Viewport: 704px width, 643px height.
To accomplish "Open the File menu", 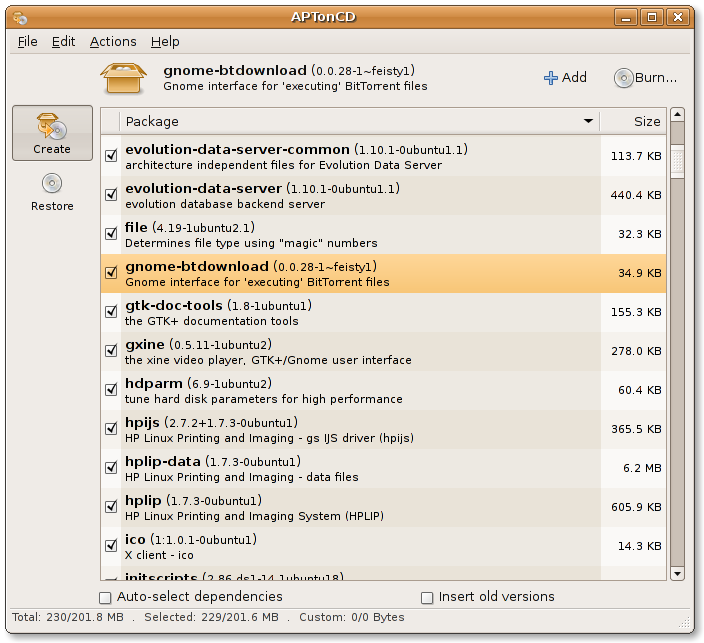I will 27,42.
